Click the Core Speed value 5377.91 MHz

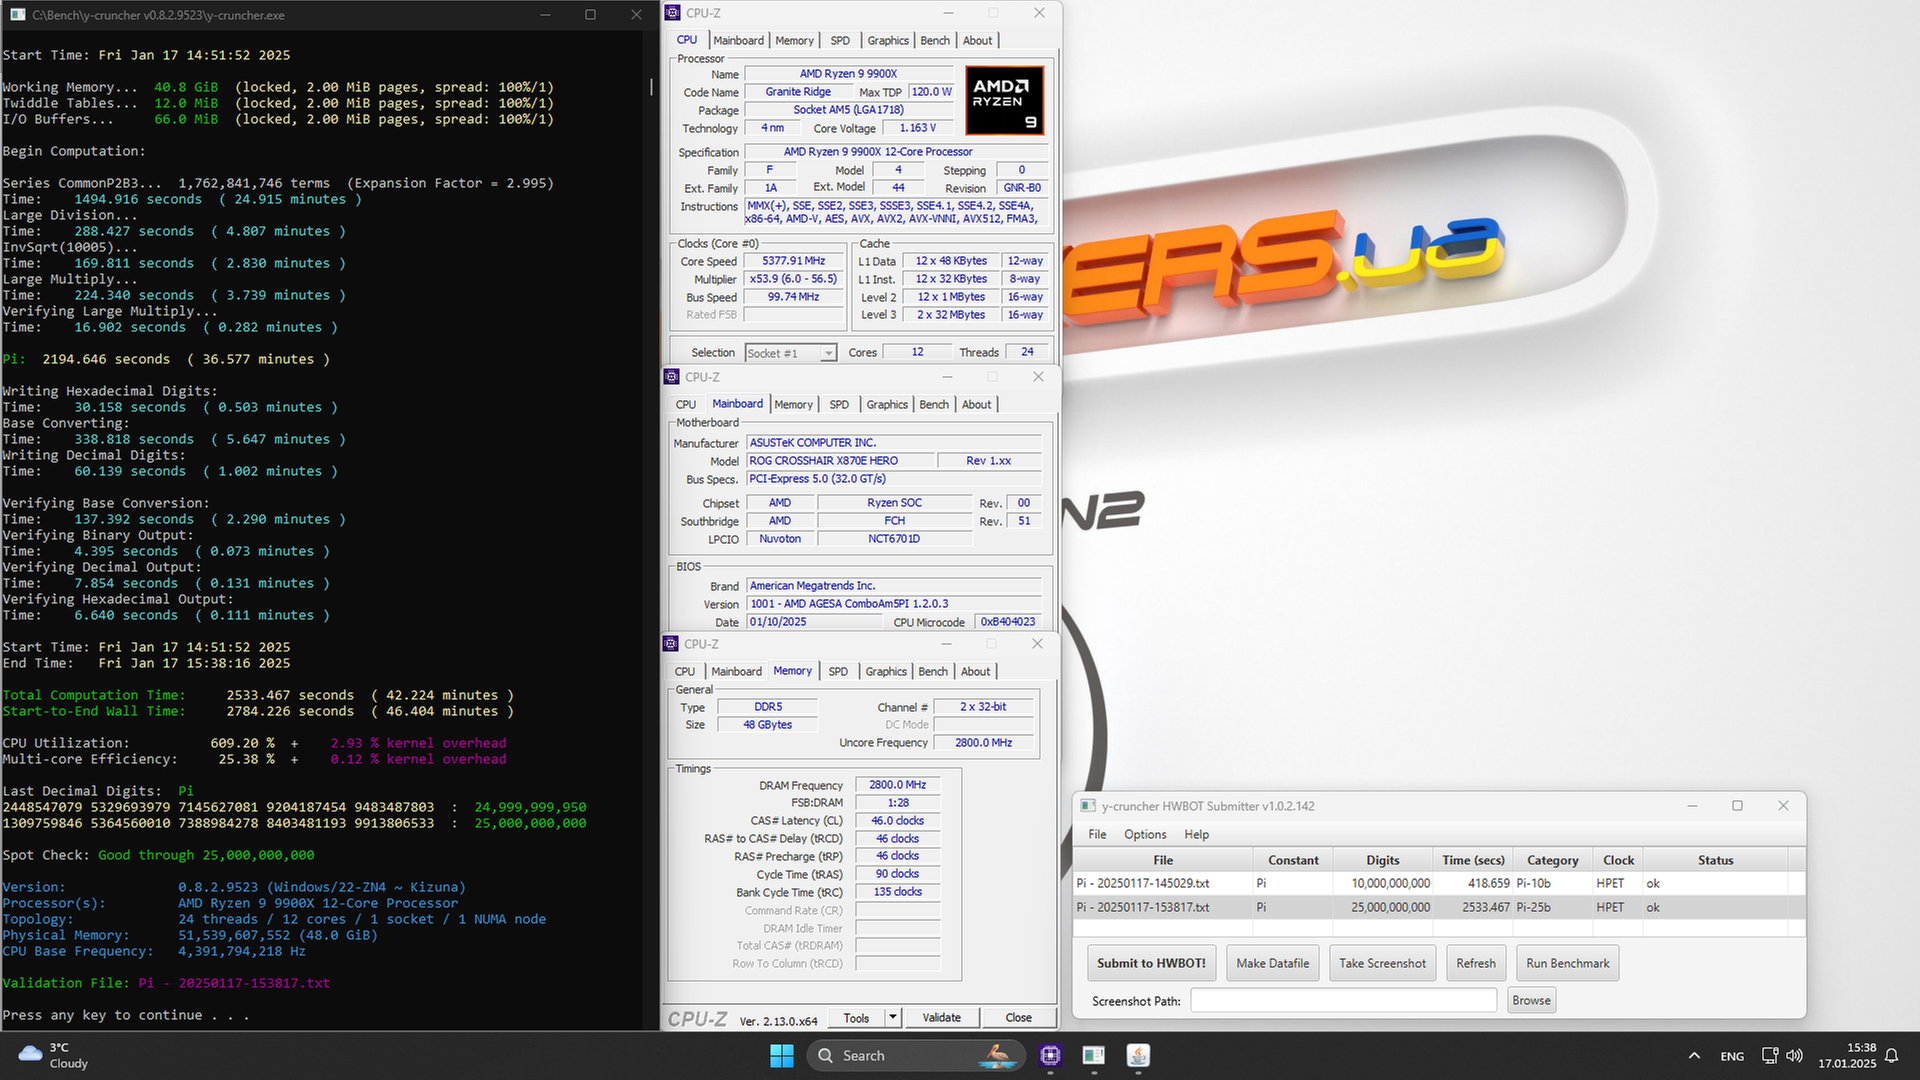794,261
